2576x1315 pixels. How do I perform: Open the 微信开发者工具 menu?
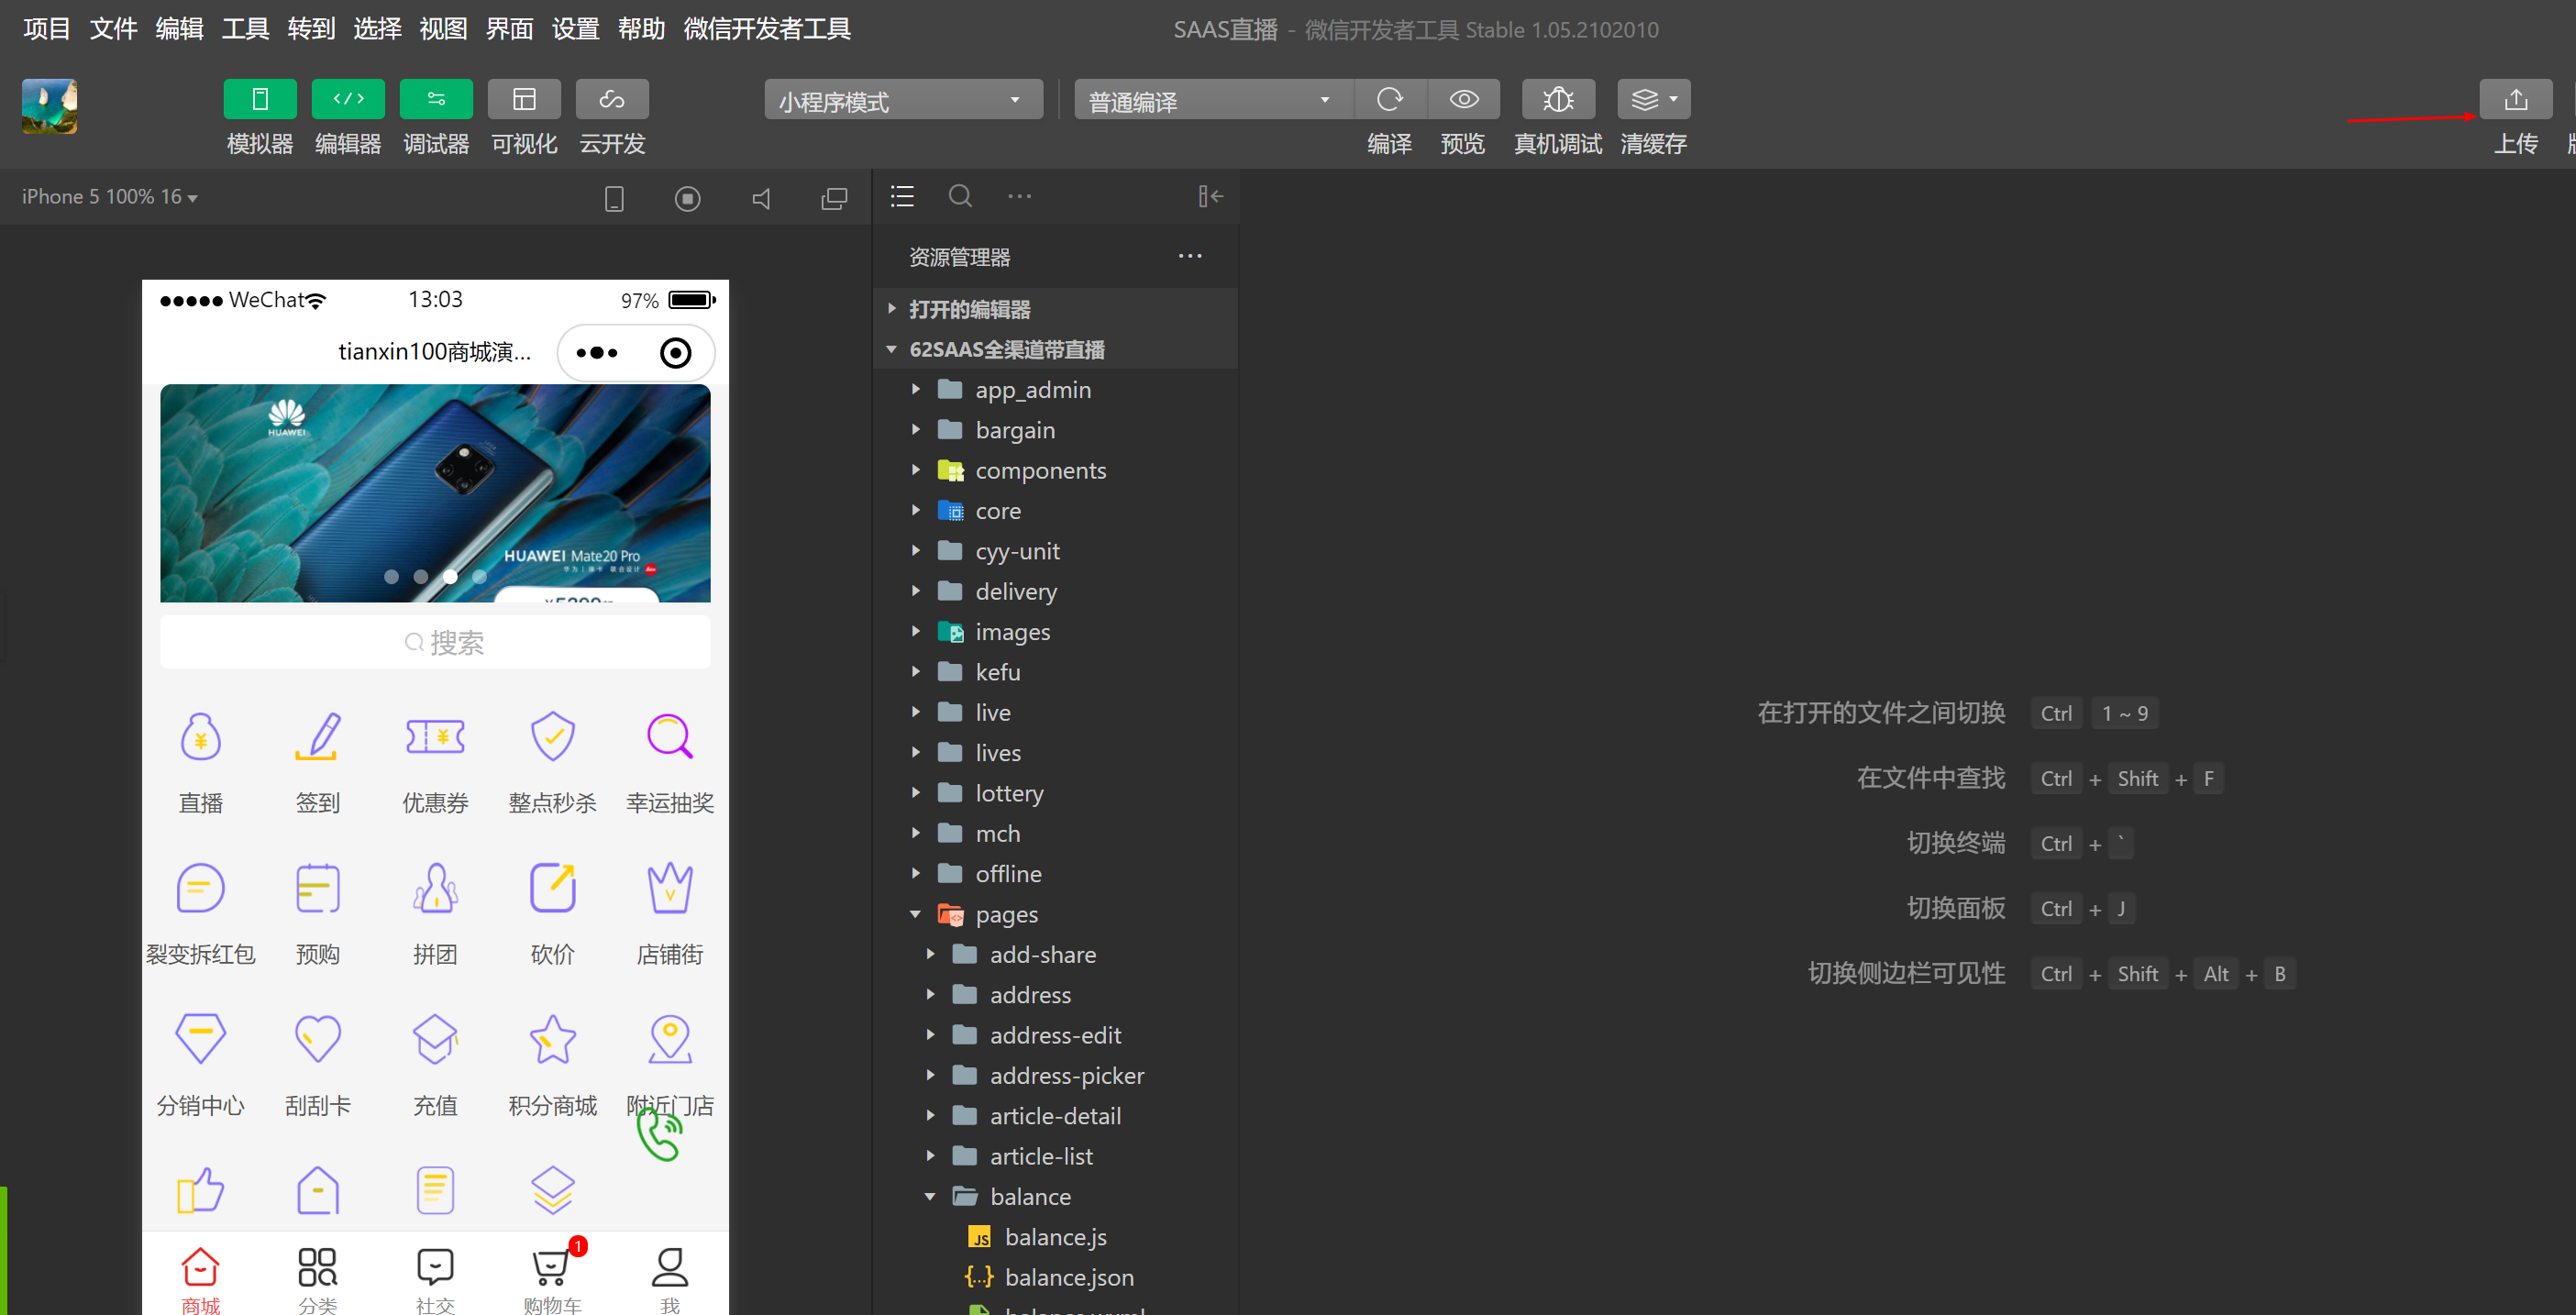767,28
